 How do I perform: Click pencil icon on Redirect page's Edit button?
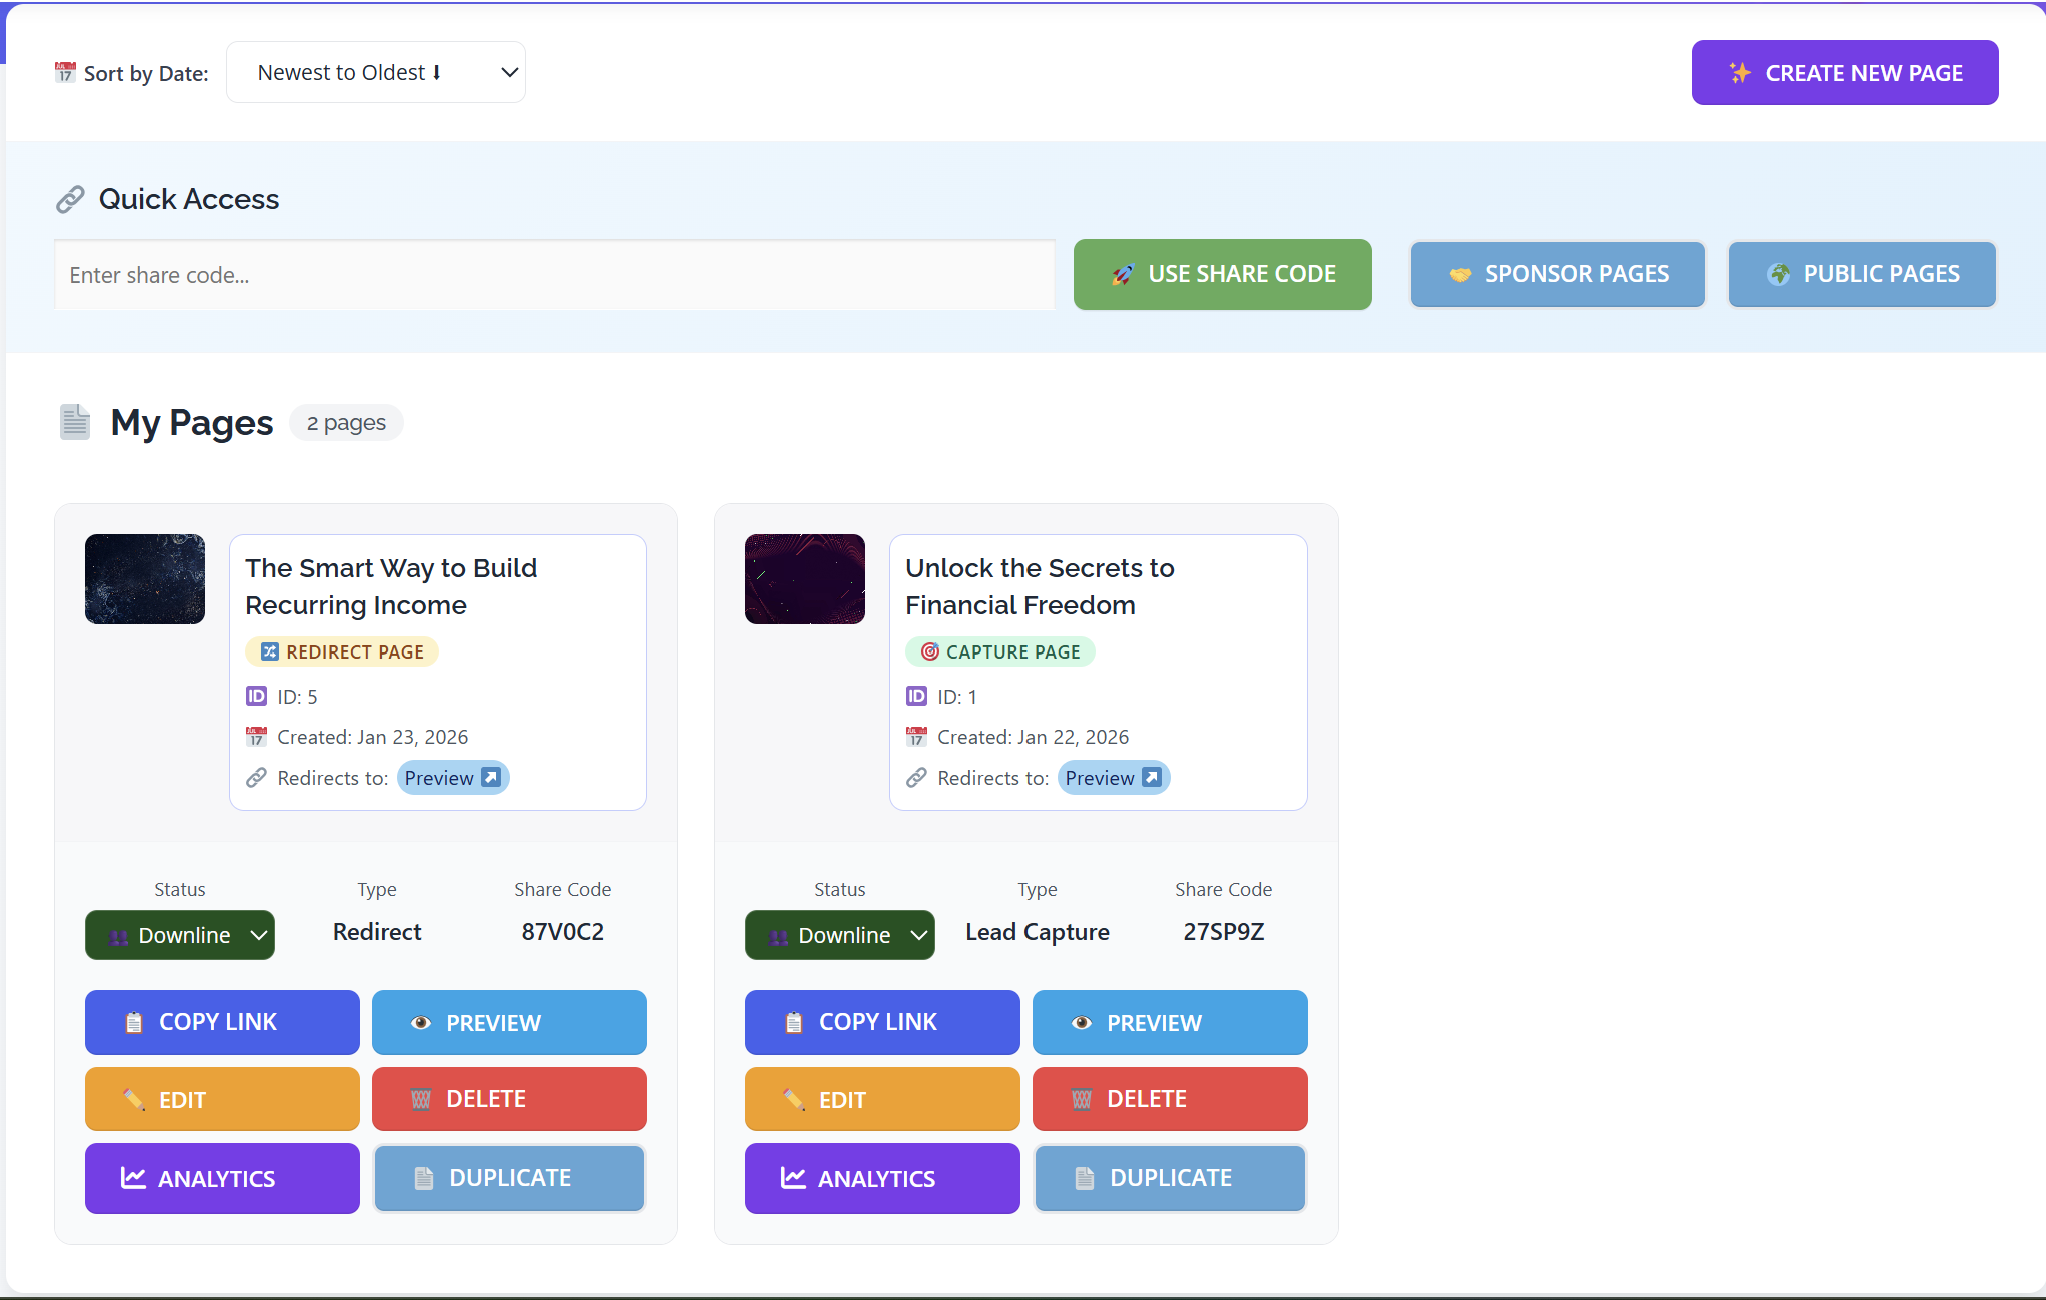coord(134,1099)
